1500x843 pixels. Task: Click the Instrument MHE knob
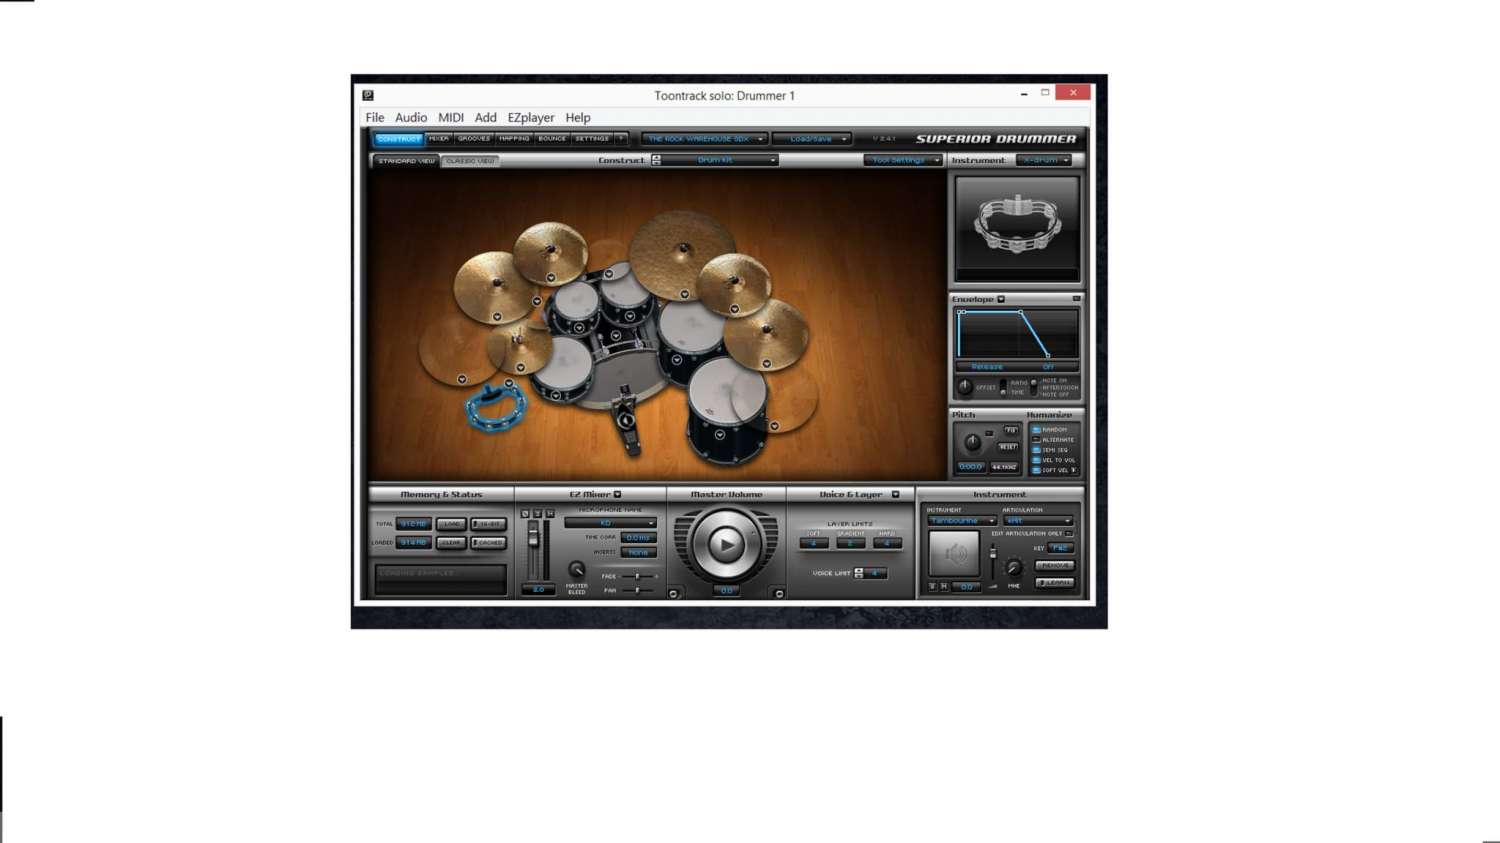pos(1014,569)
